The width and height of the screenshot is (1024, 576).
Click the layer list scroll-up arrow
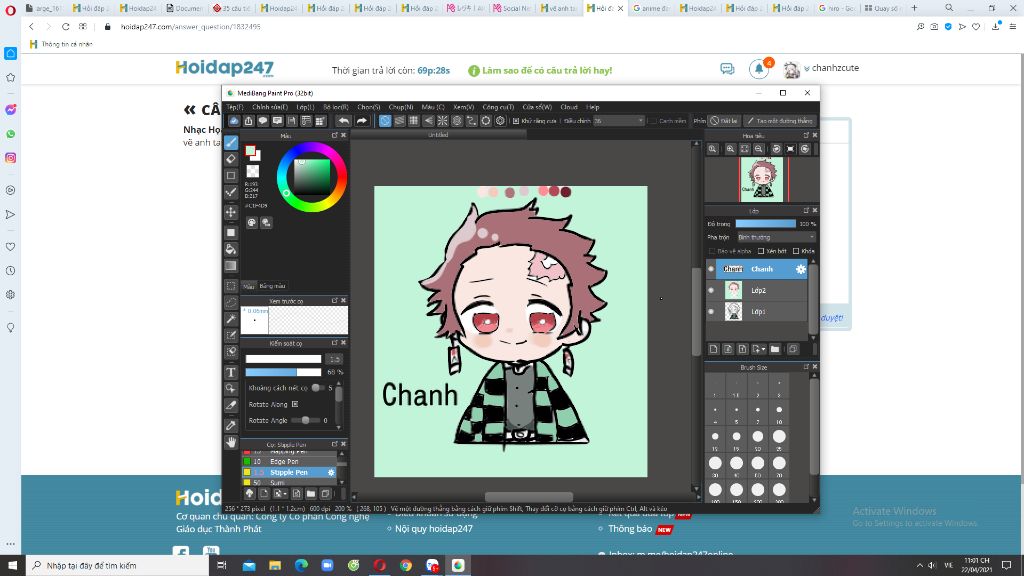point(814,261)
